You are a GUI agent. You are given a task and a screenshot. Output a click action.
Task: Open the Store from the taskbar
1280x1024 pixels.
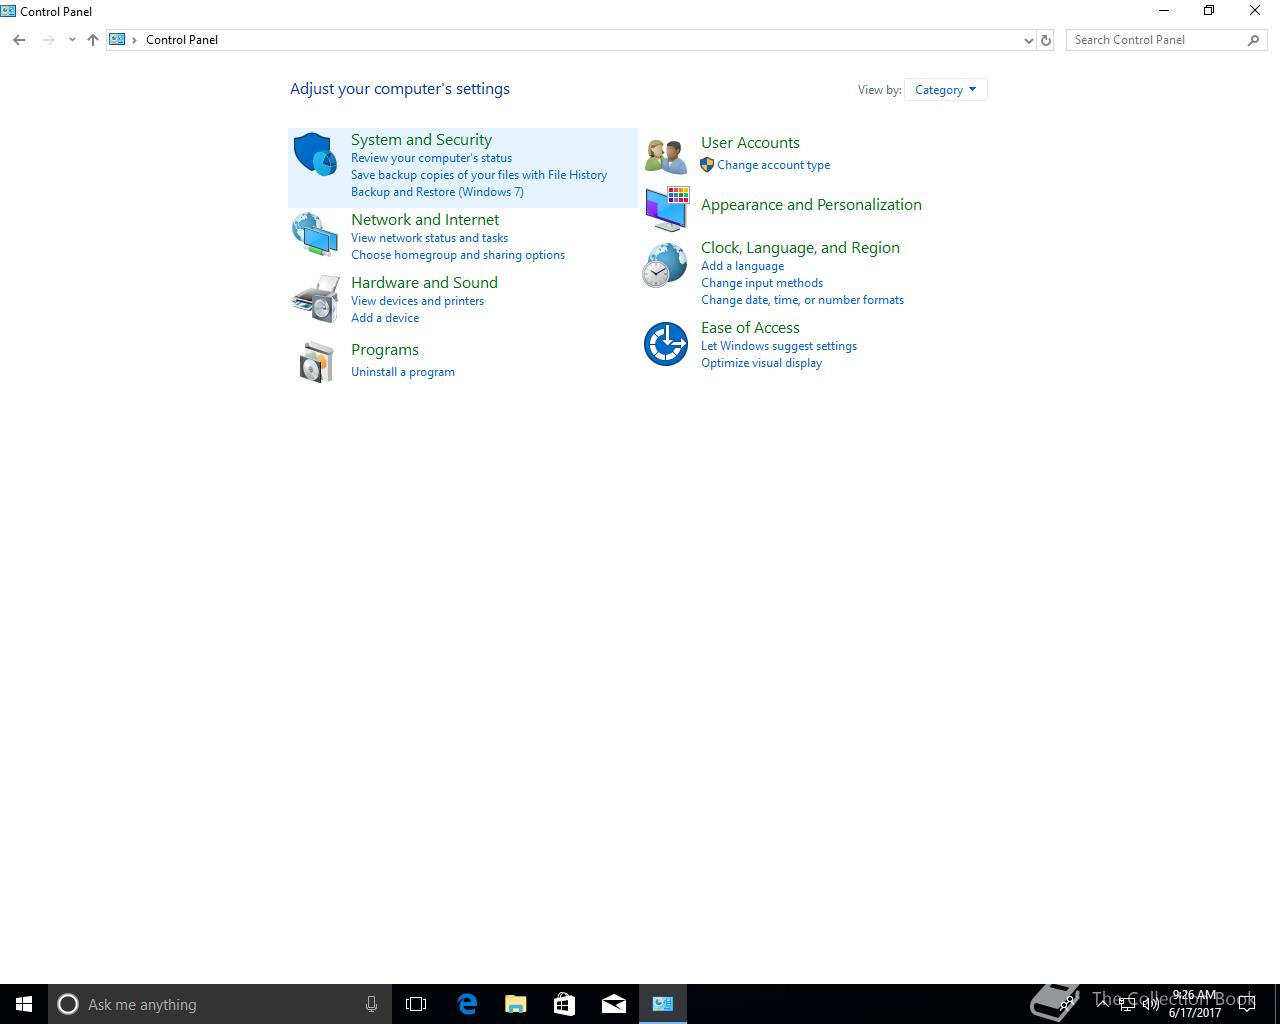(x=564, y=1004)
